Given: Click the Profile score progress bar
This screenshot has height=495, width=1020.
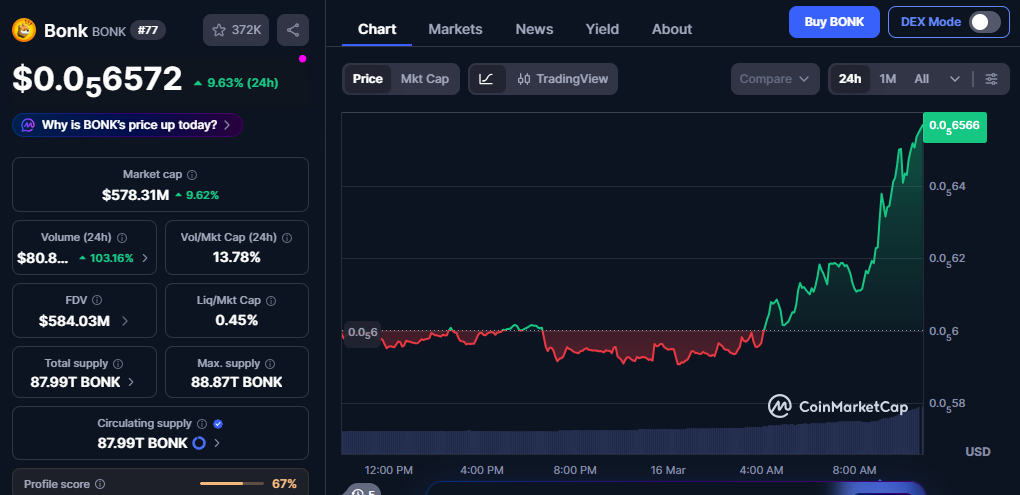Looking at the screenshot, I should tap(232, 484).
